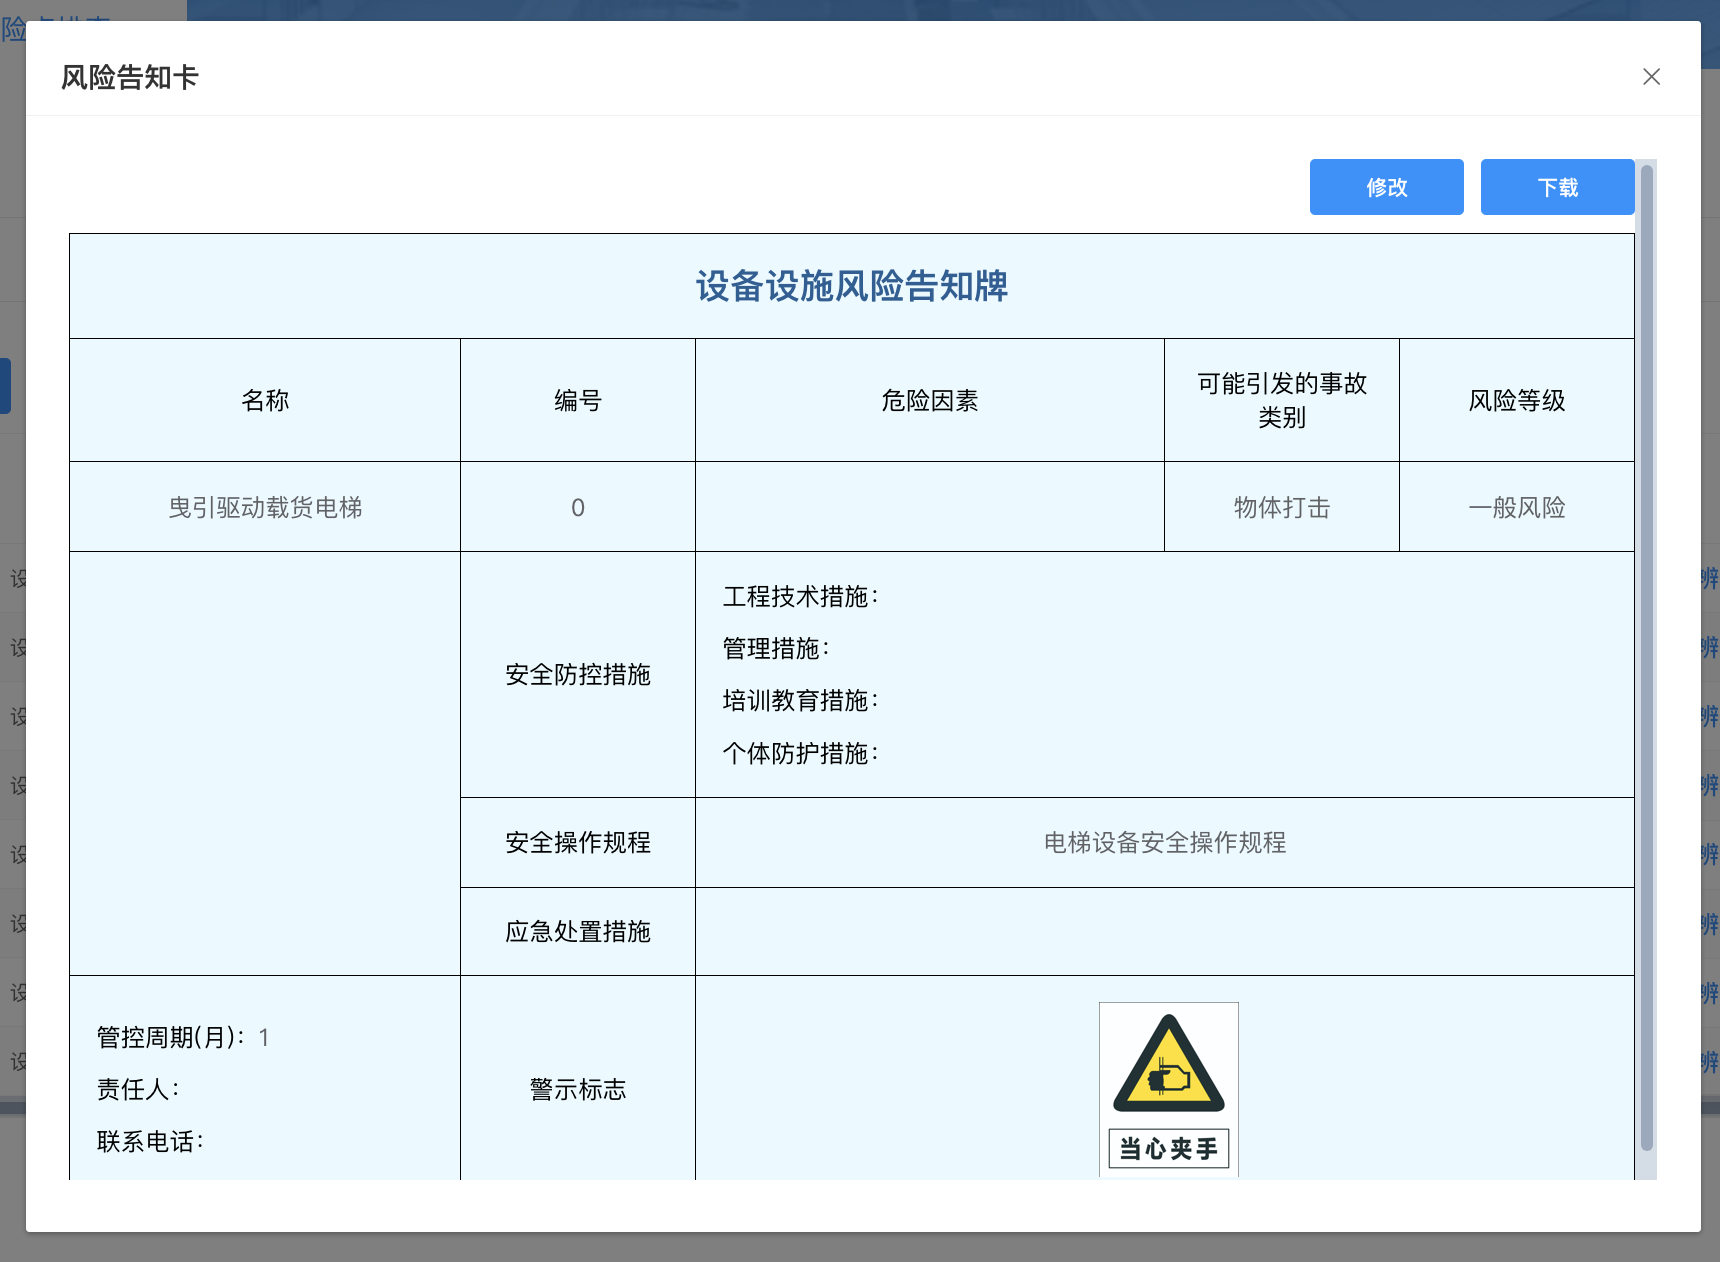
Task: Click the 危险因素 column header
Action: pos(929,401)
